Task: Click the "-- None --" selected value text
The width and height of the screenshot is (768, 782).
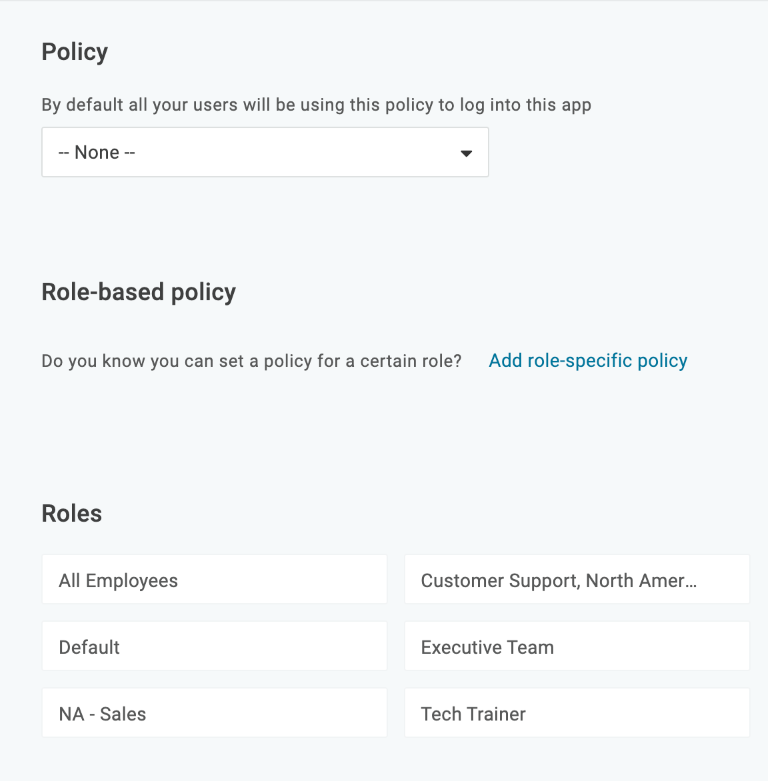Action: (97, 153)
